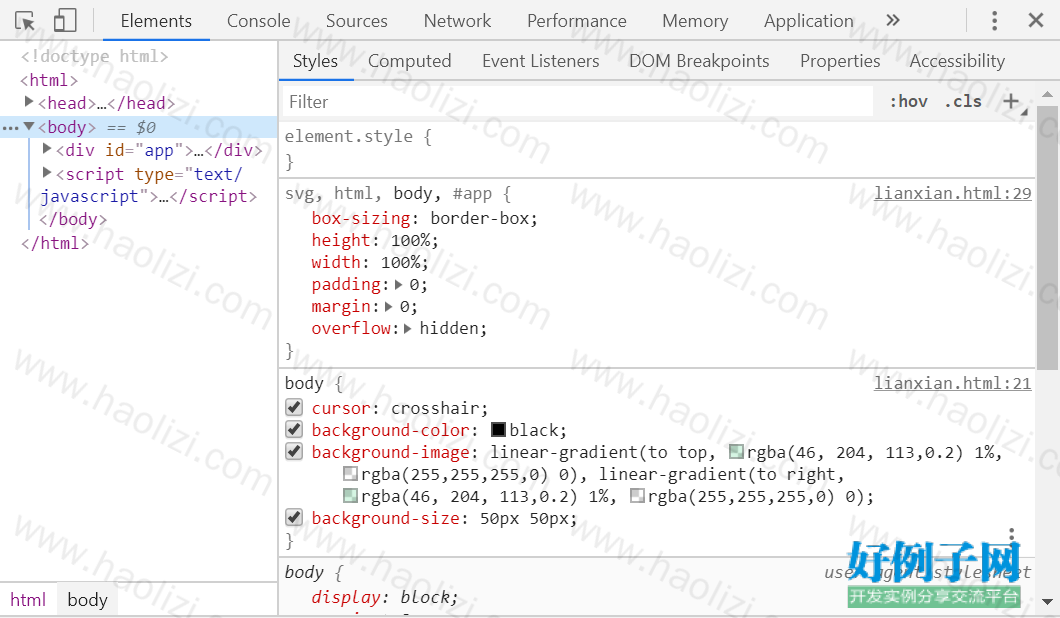Click the styles pane scrollbar thumb

coord(1048,238)
